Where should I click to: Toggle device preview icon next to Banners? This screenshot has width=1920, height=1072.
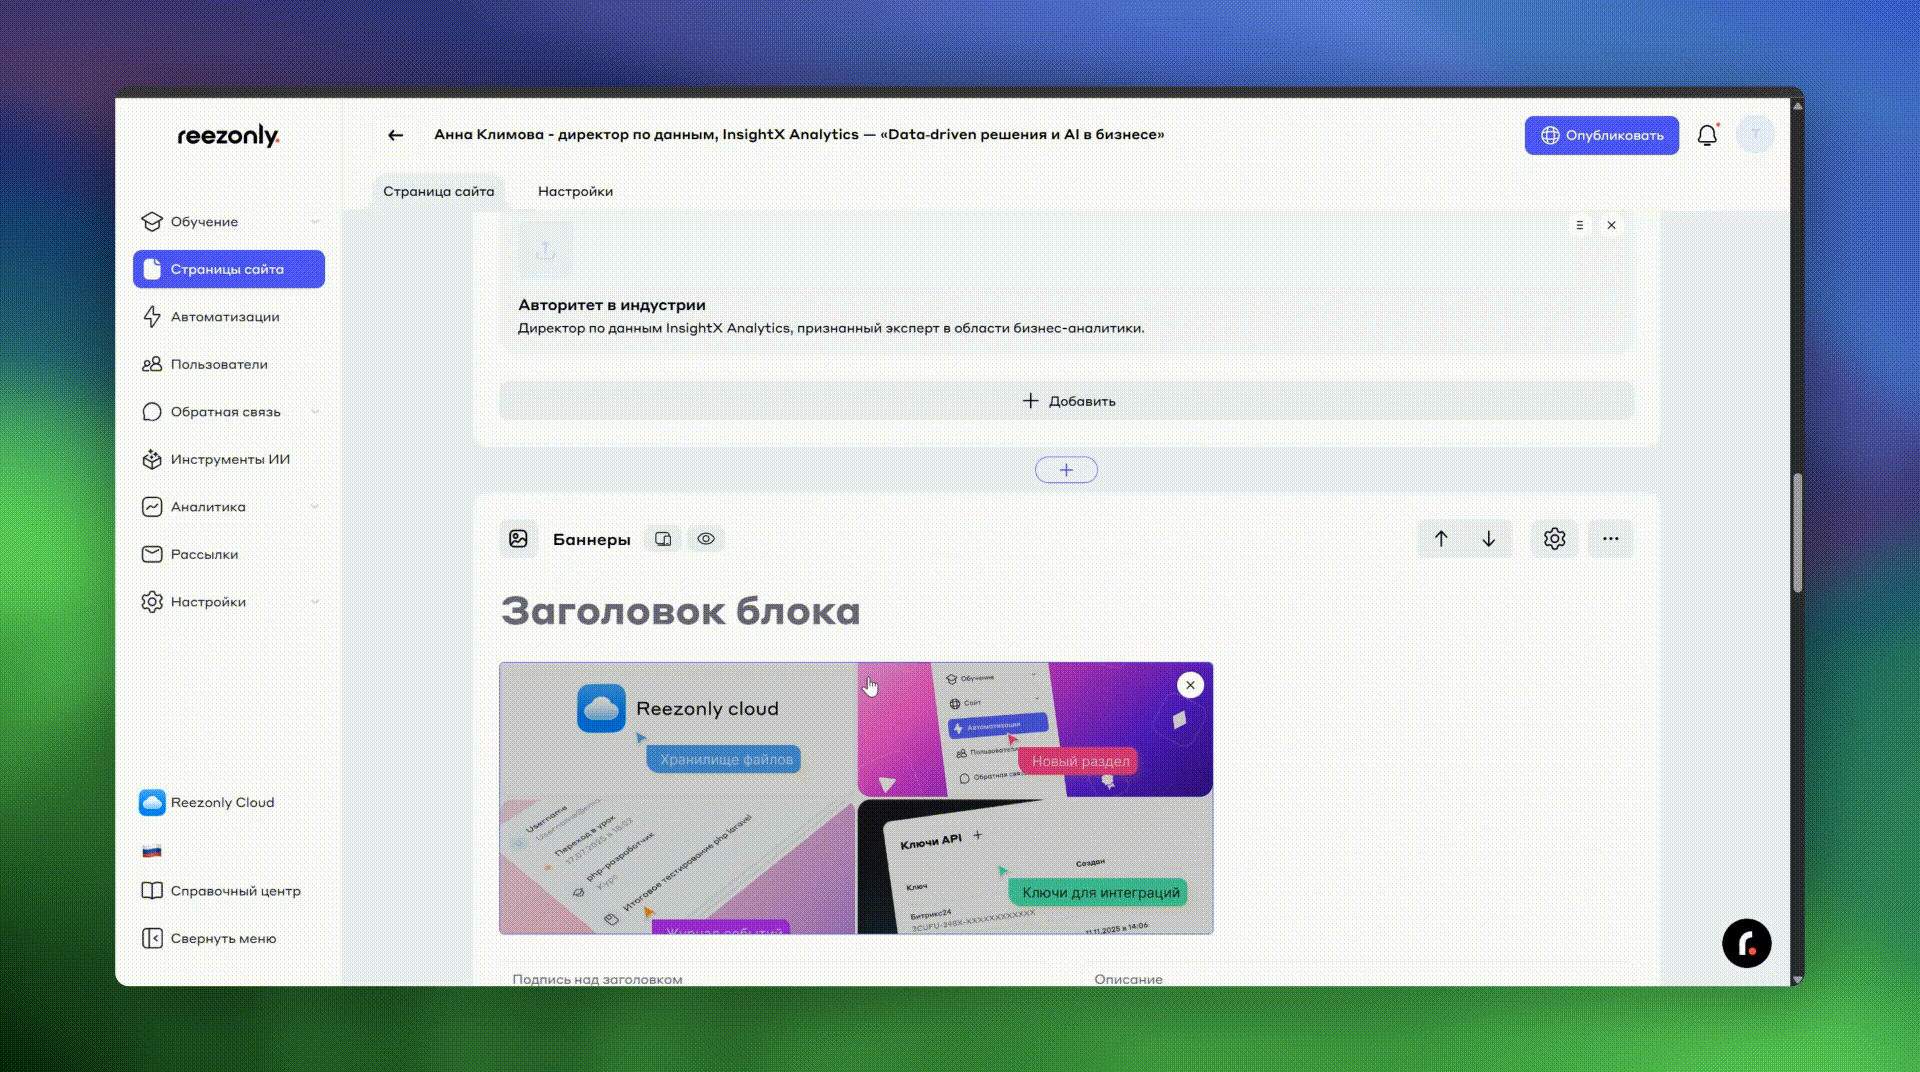[x=663, y=539]
